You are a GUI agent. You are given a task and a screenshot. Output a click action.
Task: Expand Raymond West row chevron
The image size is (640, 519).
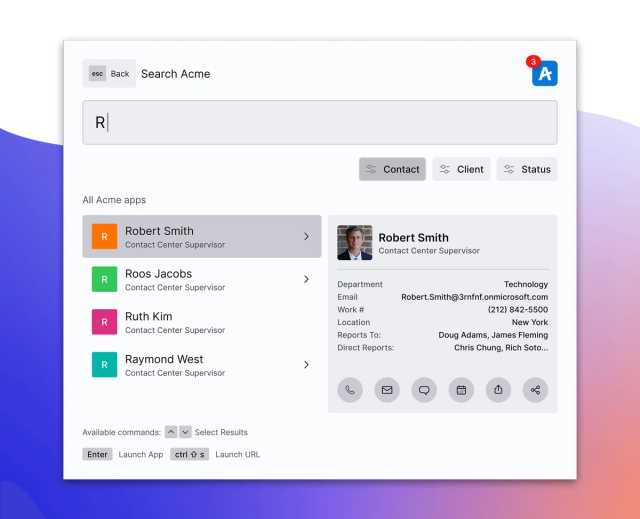[307, 365]
